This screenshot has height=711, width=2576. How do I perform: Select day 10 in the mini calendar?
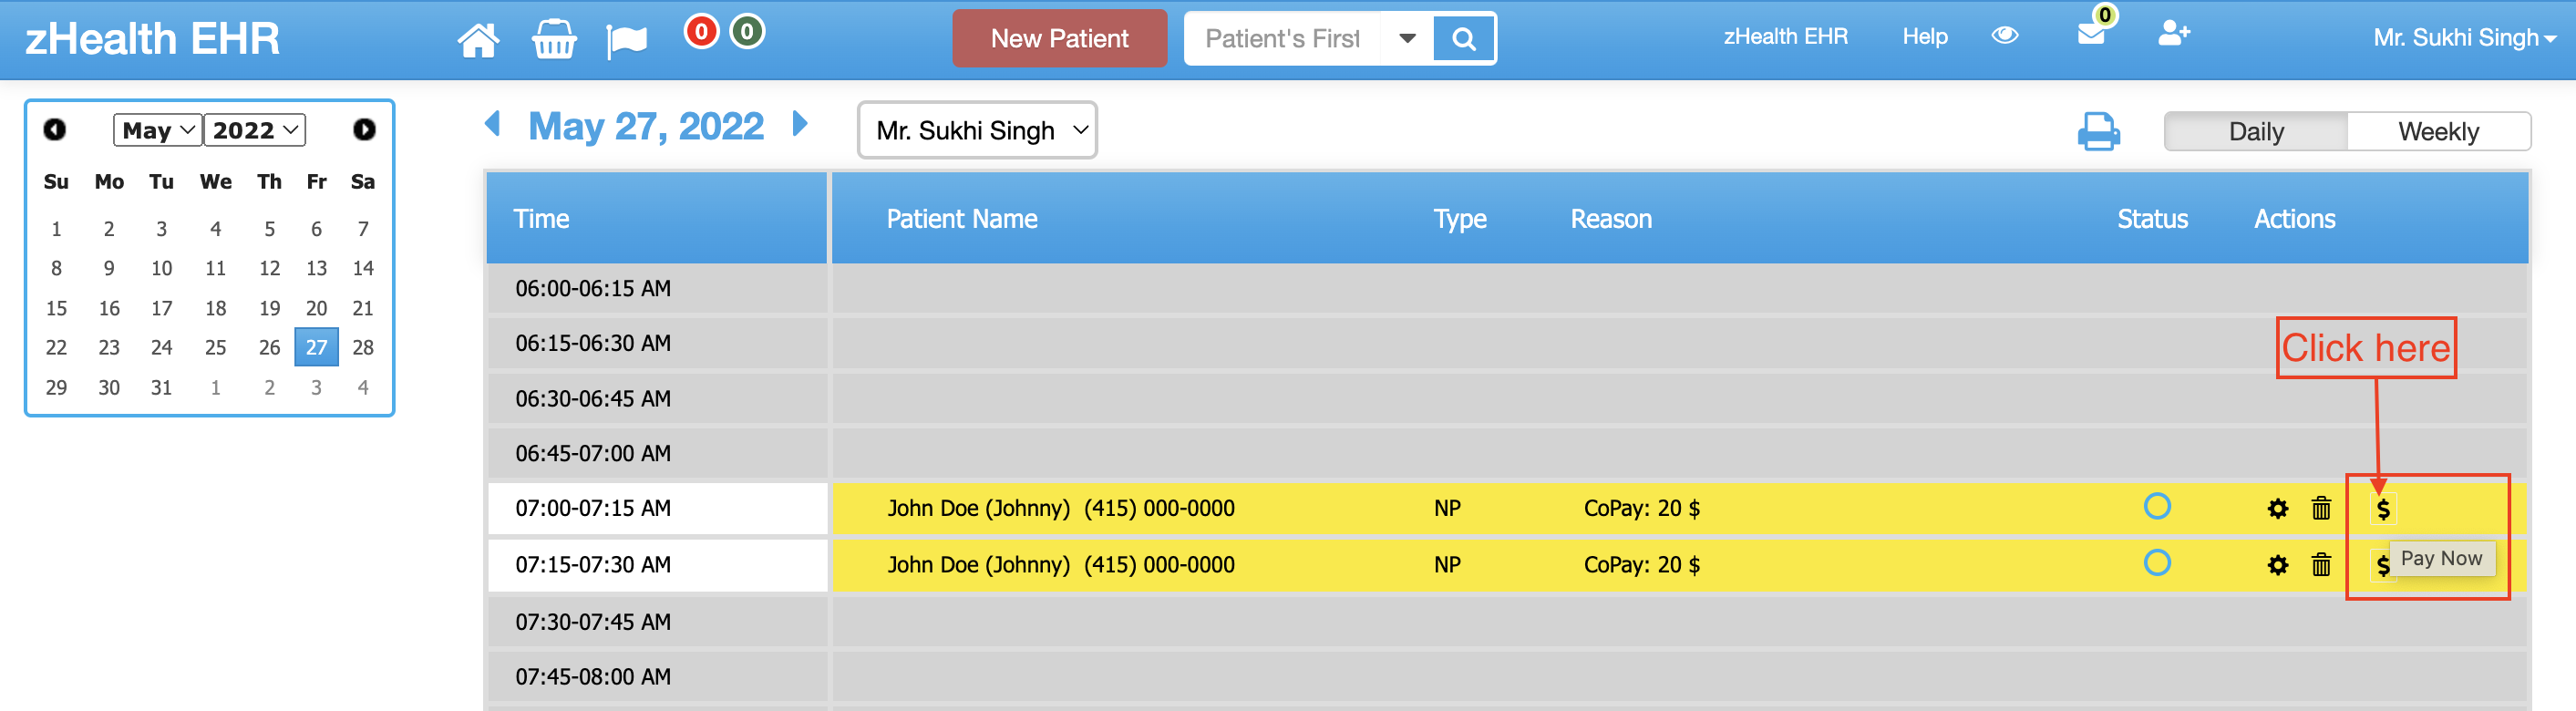click(x=161, y=269)
